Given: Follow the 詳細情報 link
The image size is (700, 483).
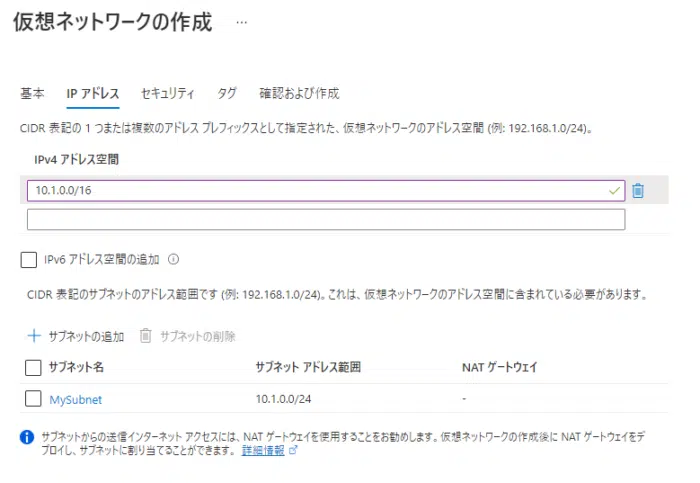Looking at the screenshot, I should [262, 451].
